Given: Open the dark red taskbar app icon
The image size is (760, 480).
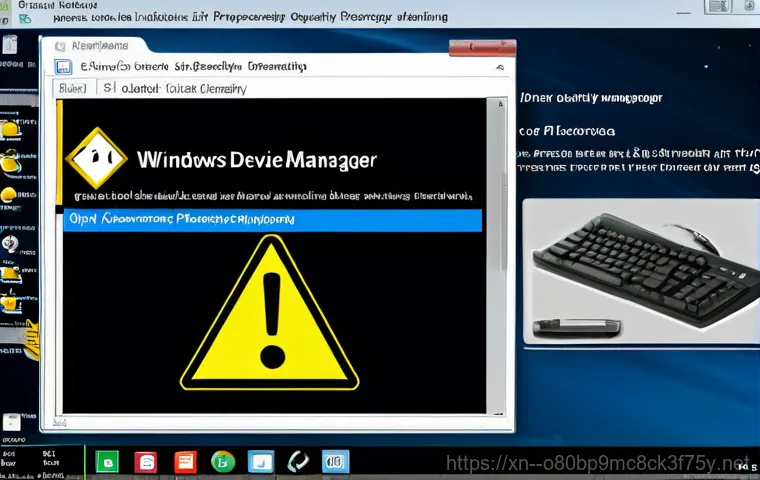Looking at the screenshot, I should click(x=146, y=462).
